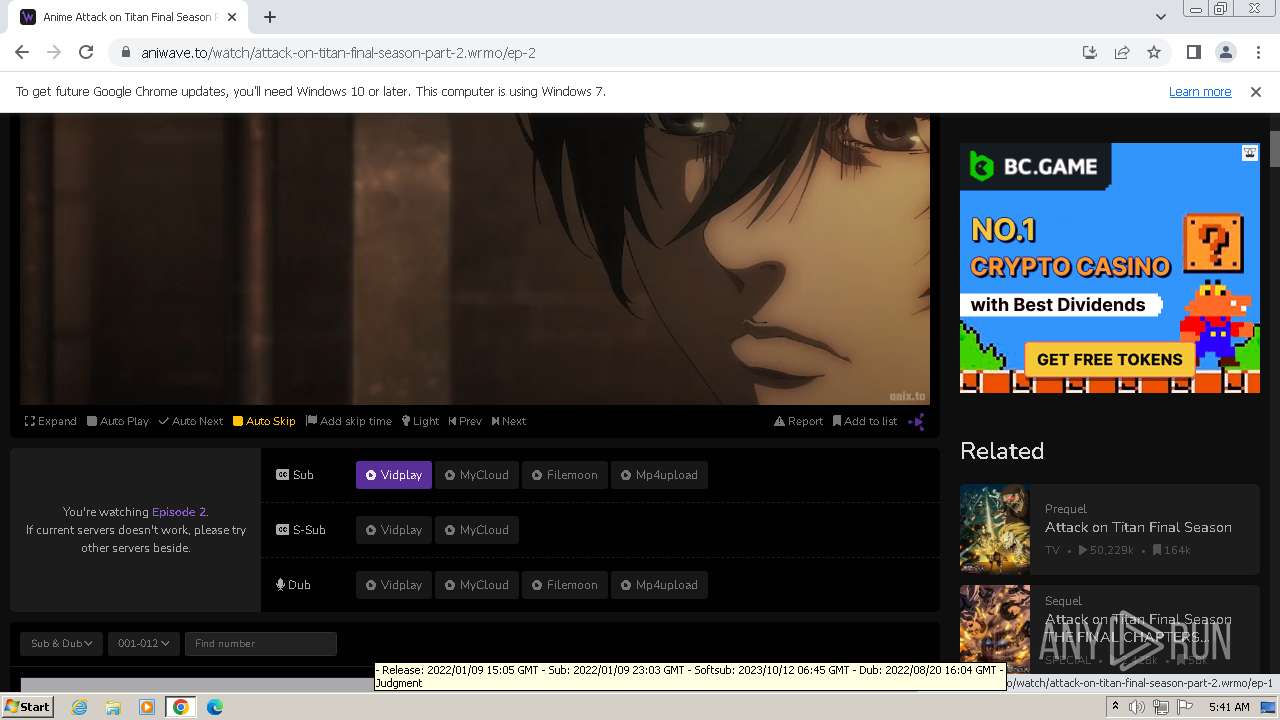View site information lock icon
This screenshot has width=1280, height=720.
tap(125, 53)
